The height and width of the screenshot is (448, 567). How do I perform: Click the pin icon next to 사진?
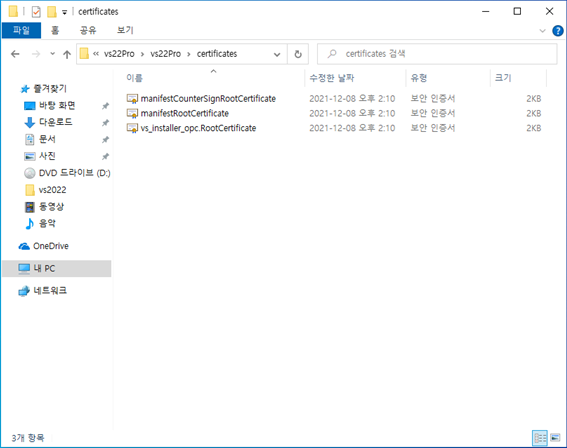coord(105,157)
